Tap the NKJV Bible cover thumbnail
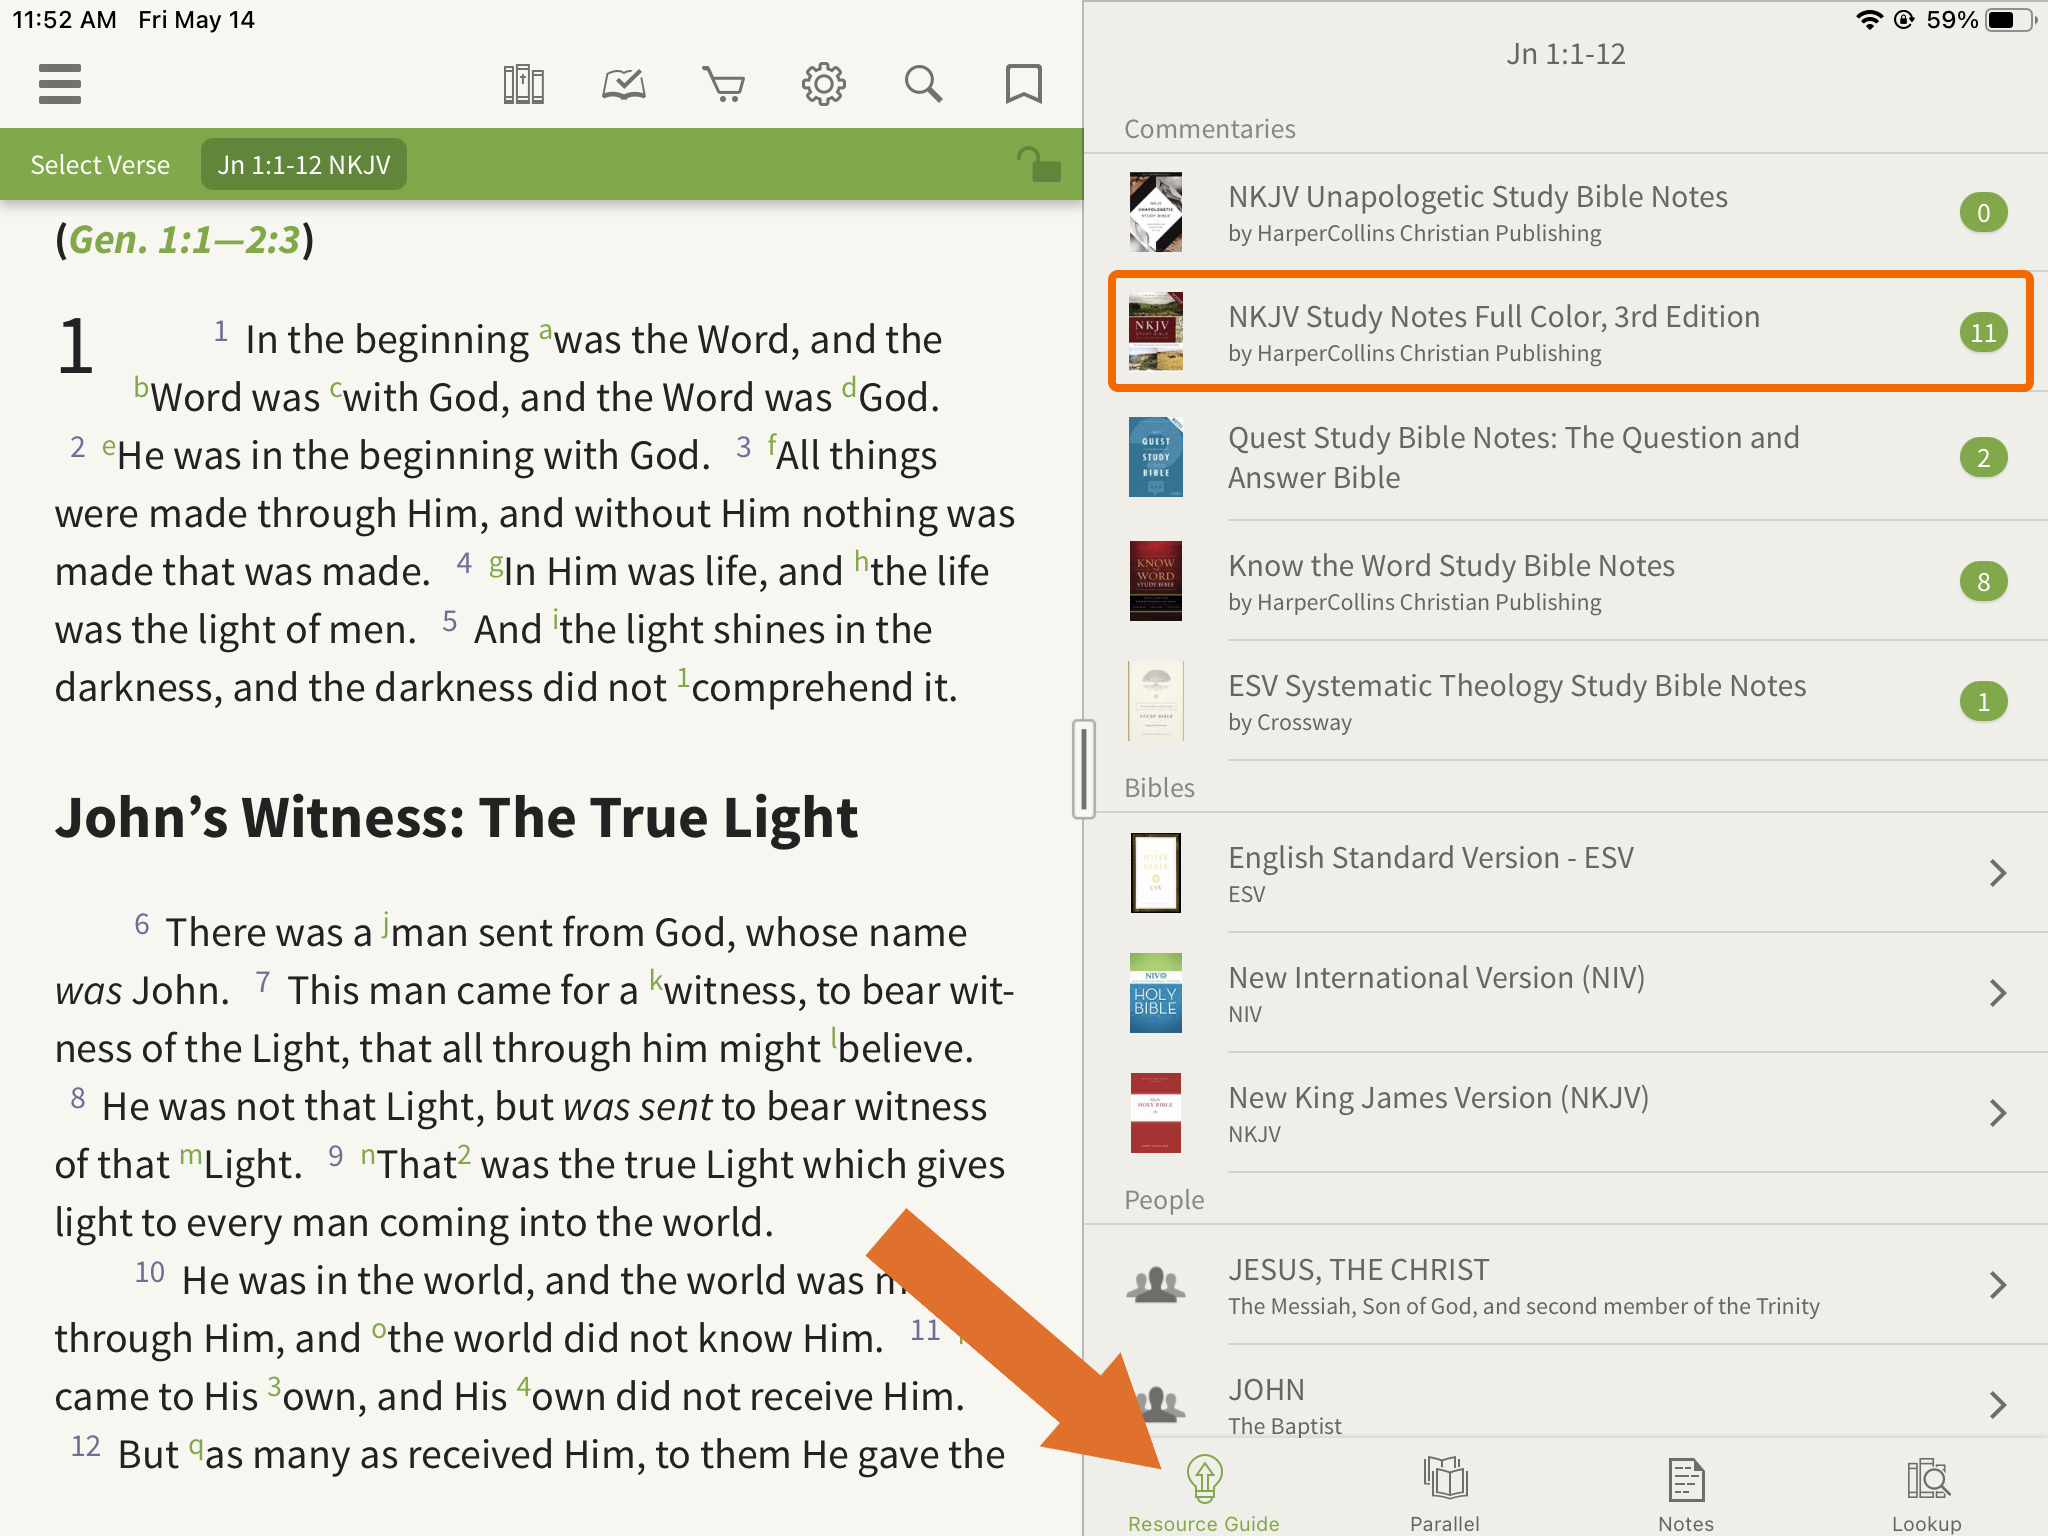The height and width of the screenshot is (1536, 2048). 1155,1113
